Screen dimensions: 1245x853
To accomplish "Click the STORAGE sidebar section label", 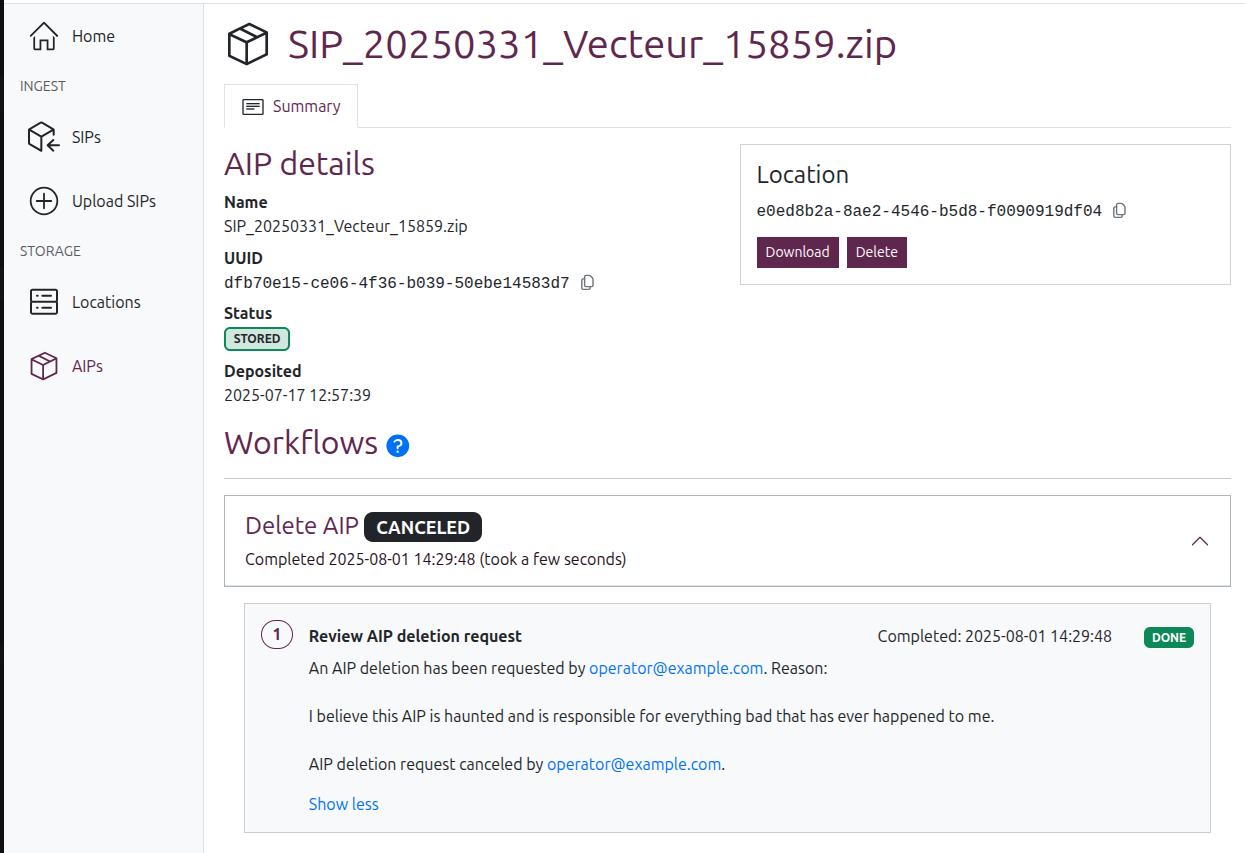I will [x=50, y=251].
